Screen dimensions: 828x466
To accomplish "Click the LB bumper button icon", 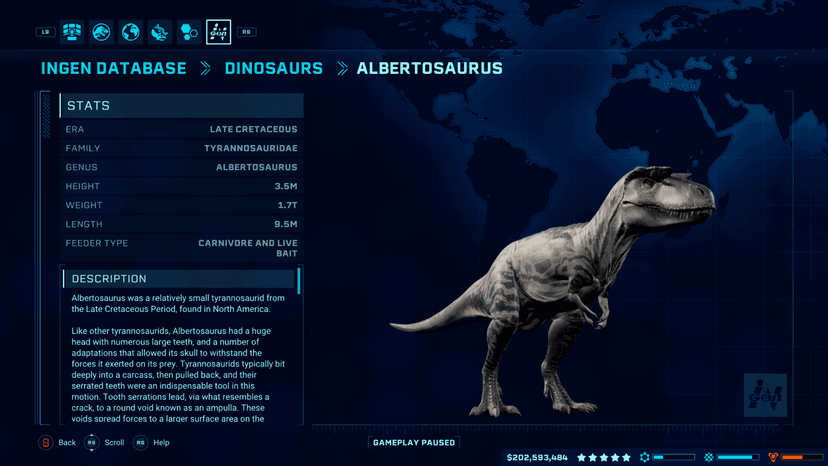I will [x=45, y=32].
